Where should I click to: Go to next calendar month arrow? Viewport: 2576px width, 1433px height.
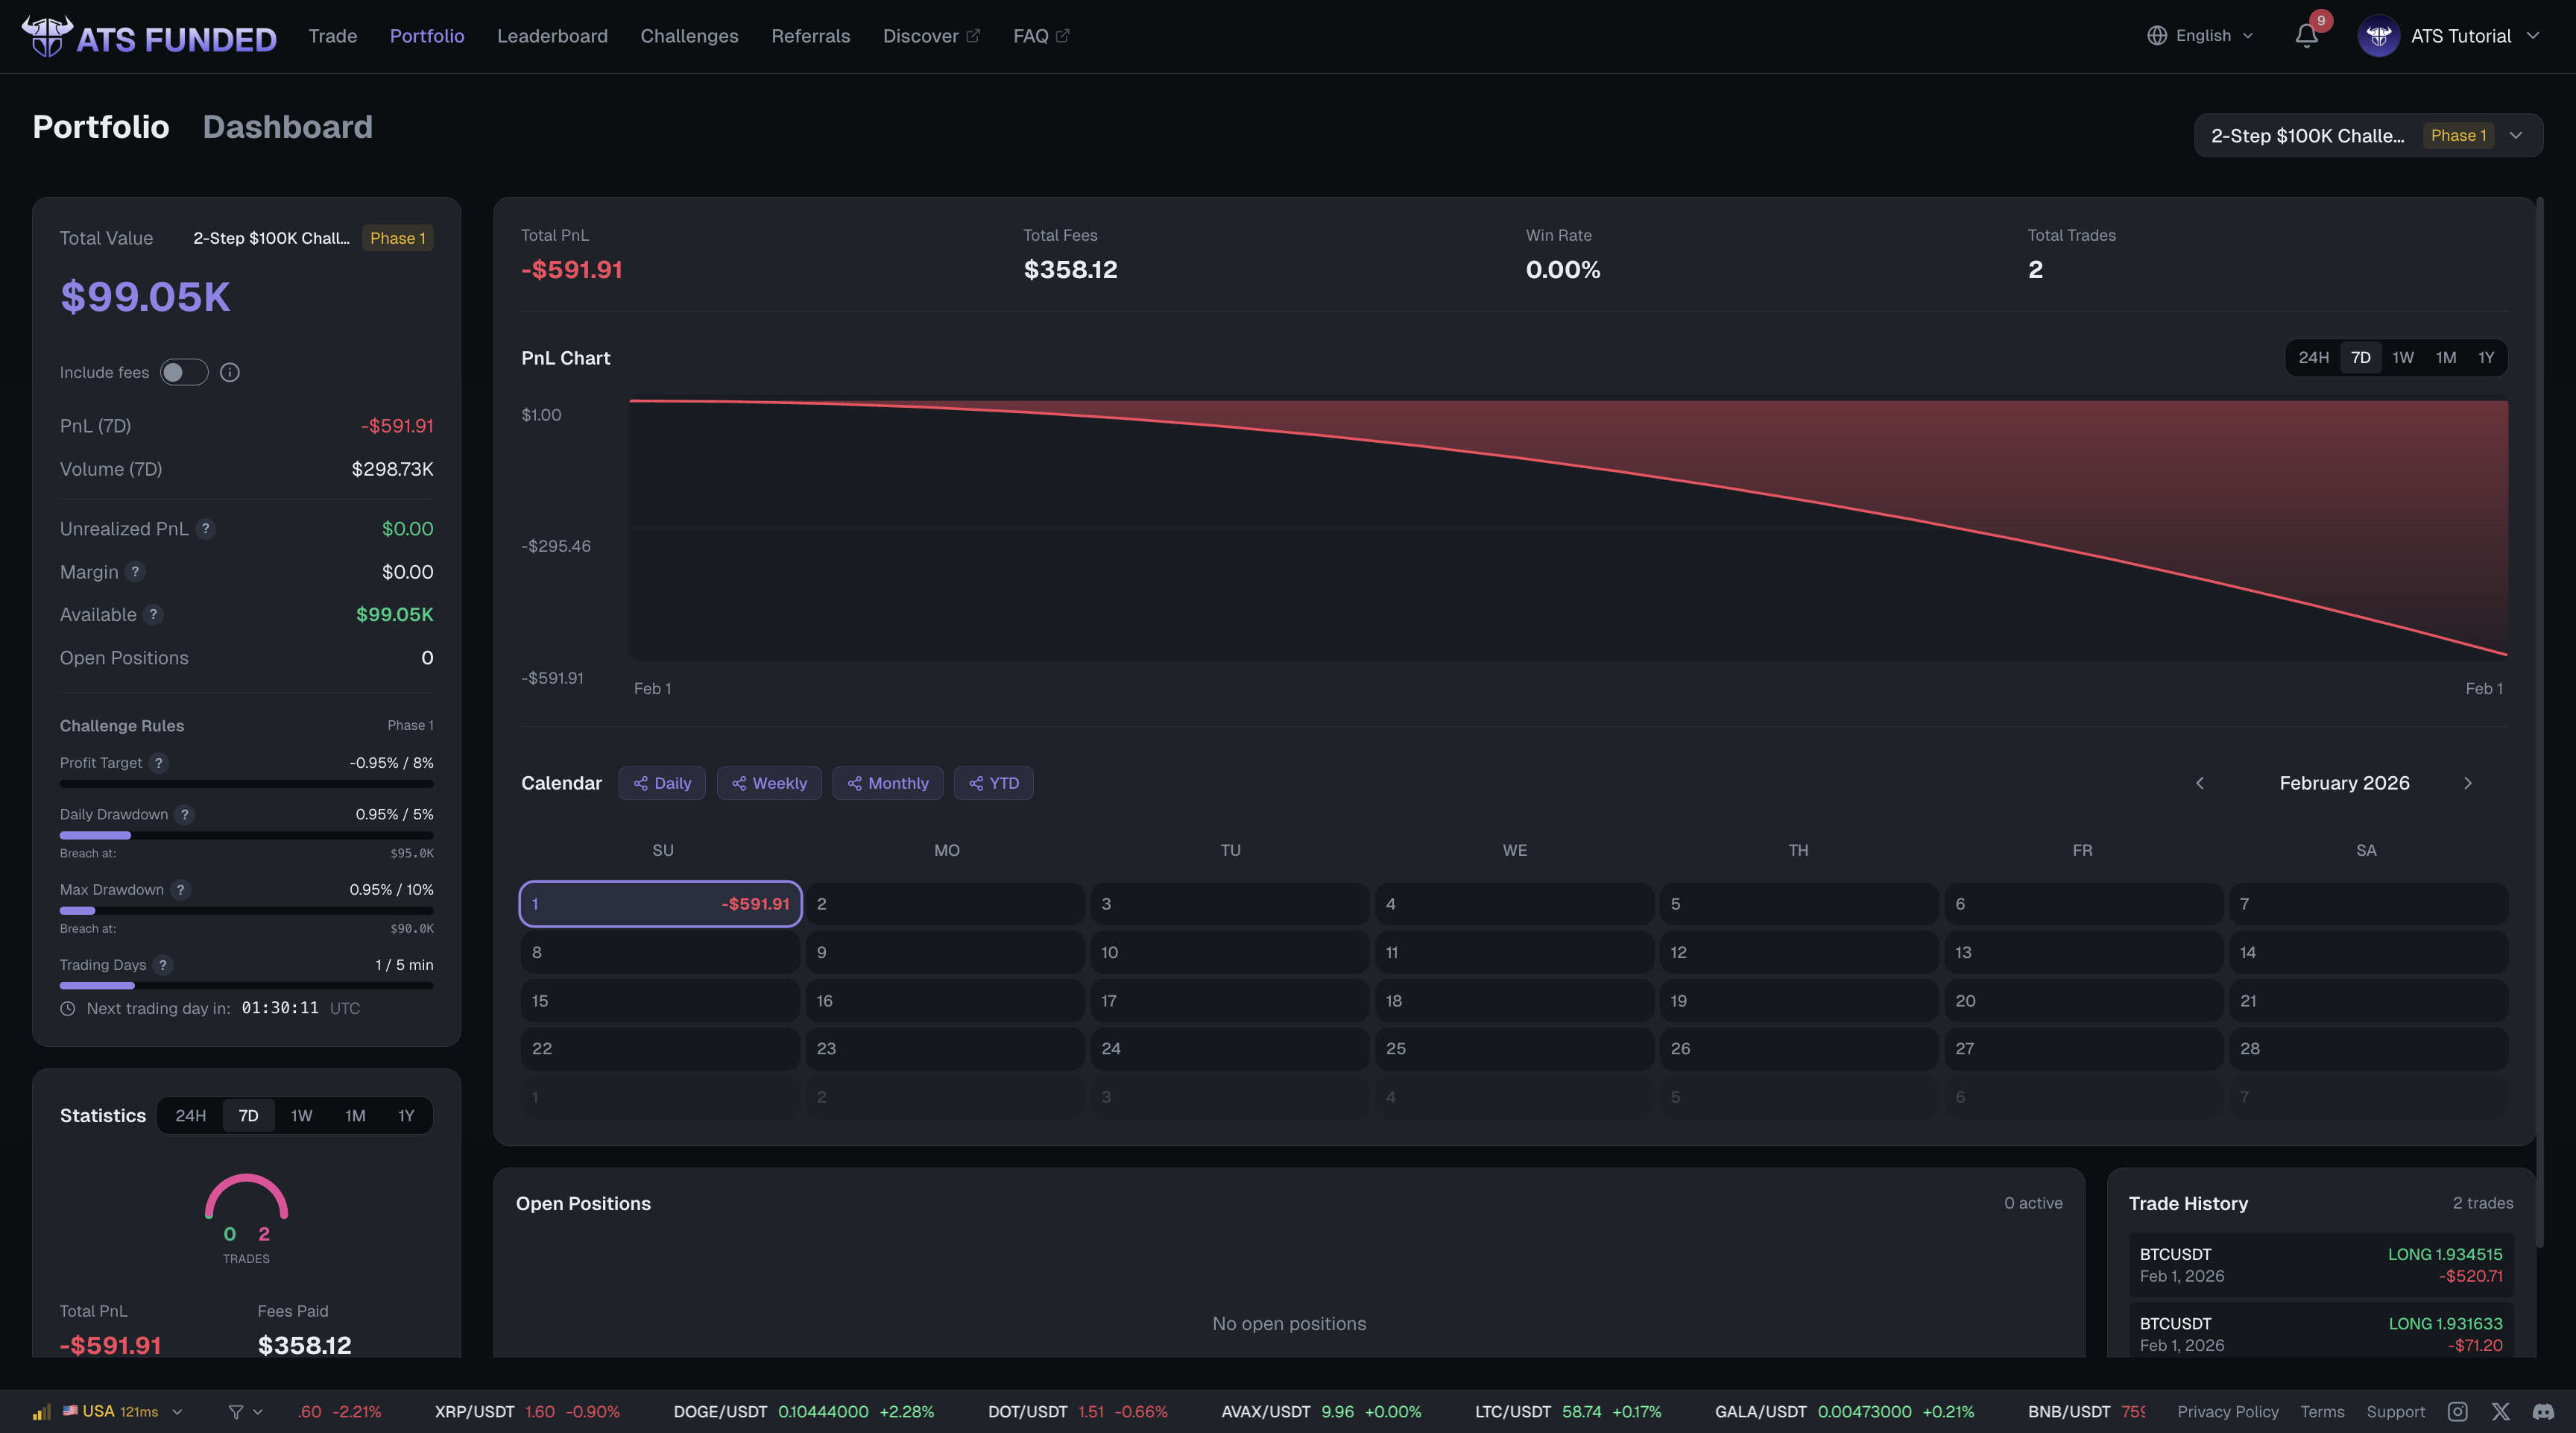point(2467,783)
